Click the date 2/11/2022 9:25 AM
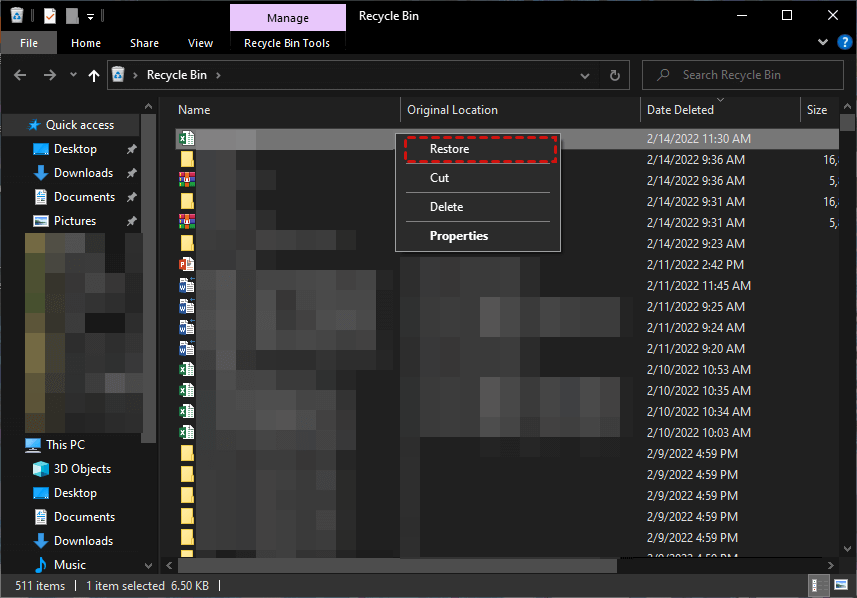The width and height of the screenshot is (857, 598). [x=696, y=307]
